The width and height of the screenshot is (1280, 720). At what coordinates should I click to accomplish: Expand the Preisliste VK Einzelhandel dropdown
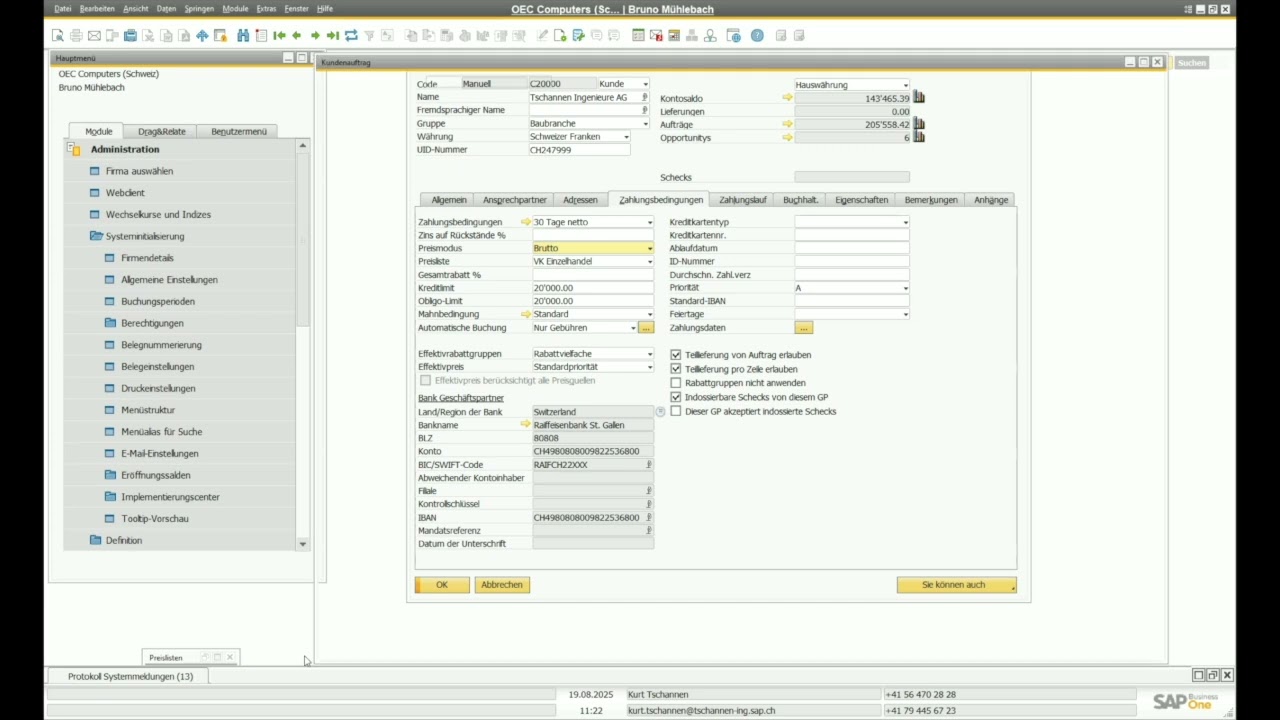tap(649, 262)
